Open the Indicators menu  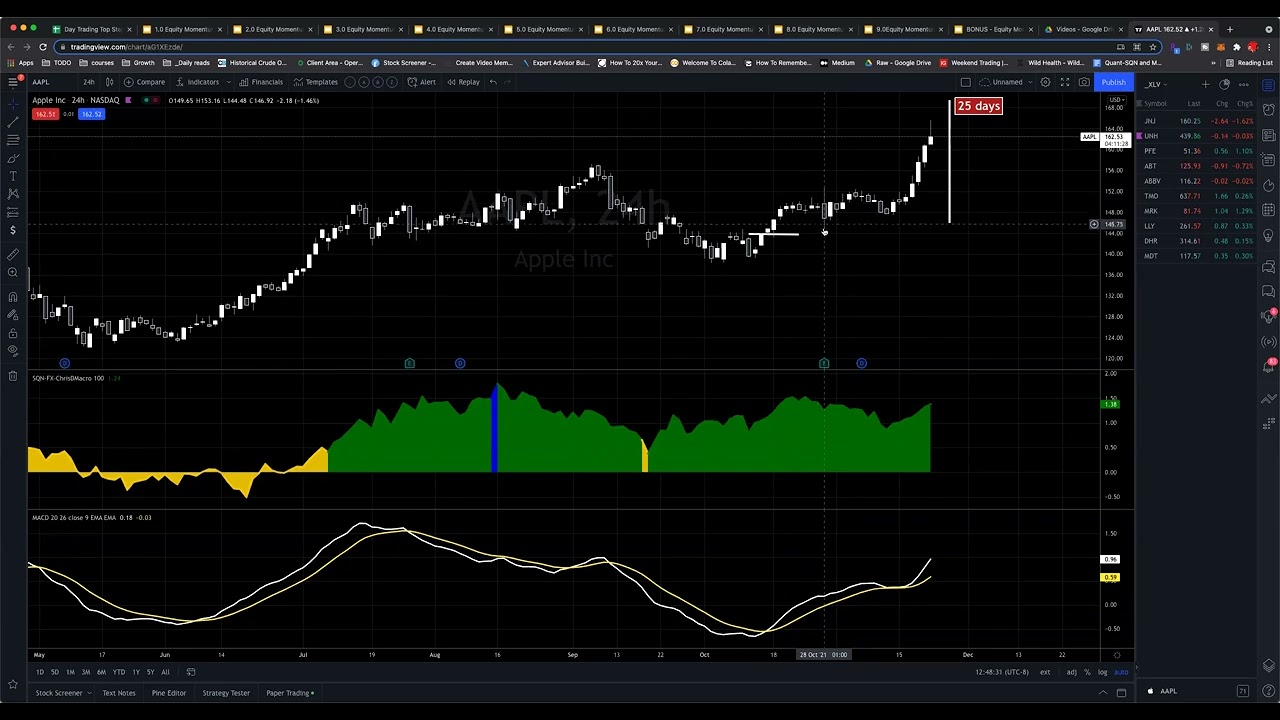click(197, 82)
